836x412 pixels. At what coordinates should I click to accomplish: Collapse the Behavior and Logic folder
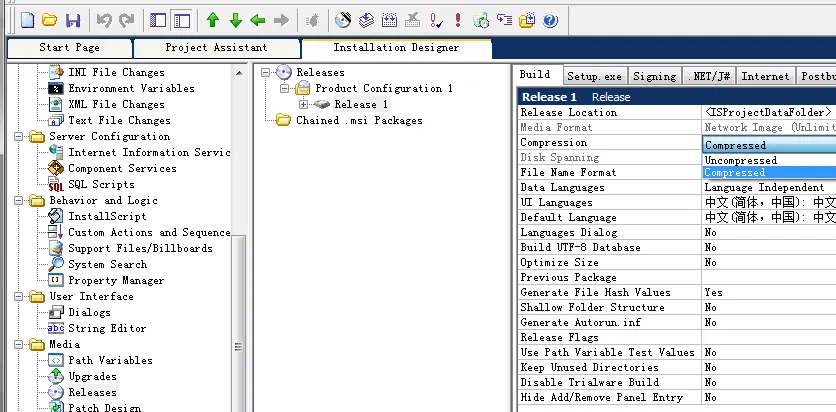coord(19,201)
